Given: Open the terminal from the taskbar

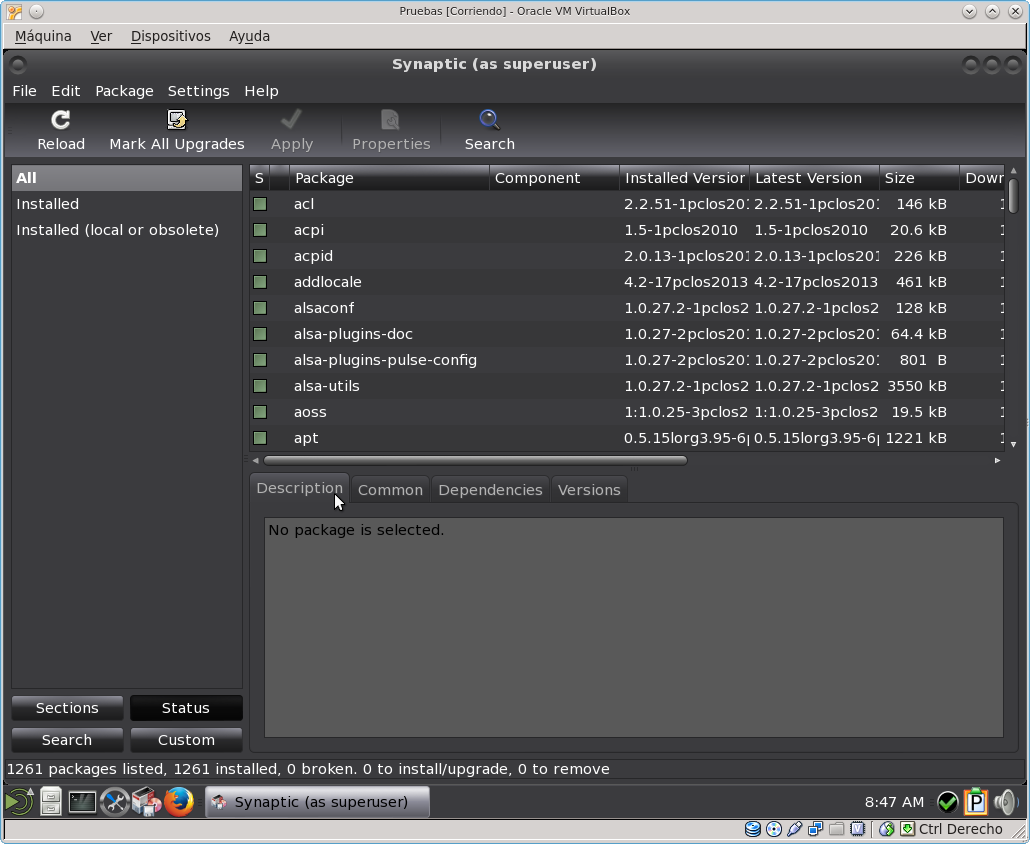Looking at the screenshot, I should click(82, 801).
